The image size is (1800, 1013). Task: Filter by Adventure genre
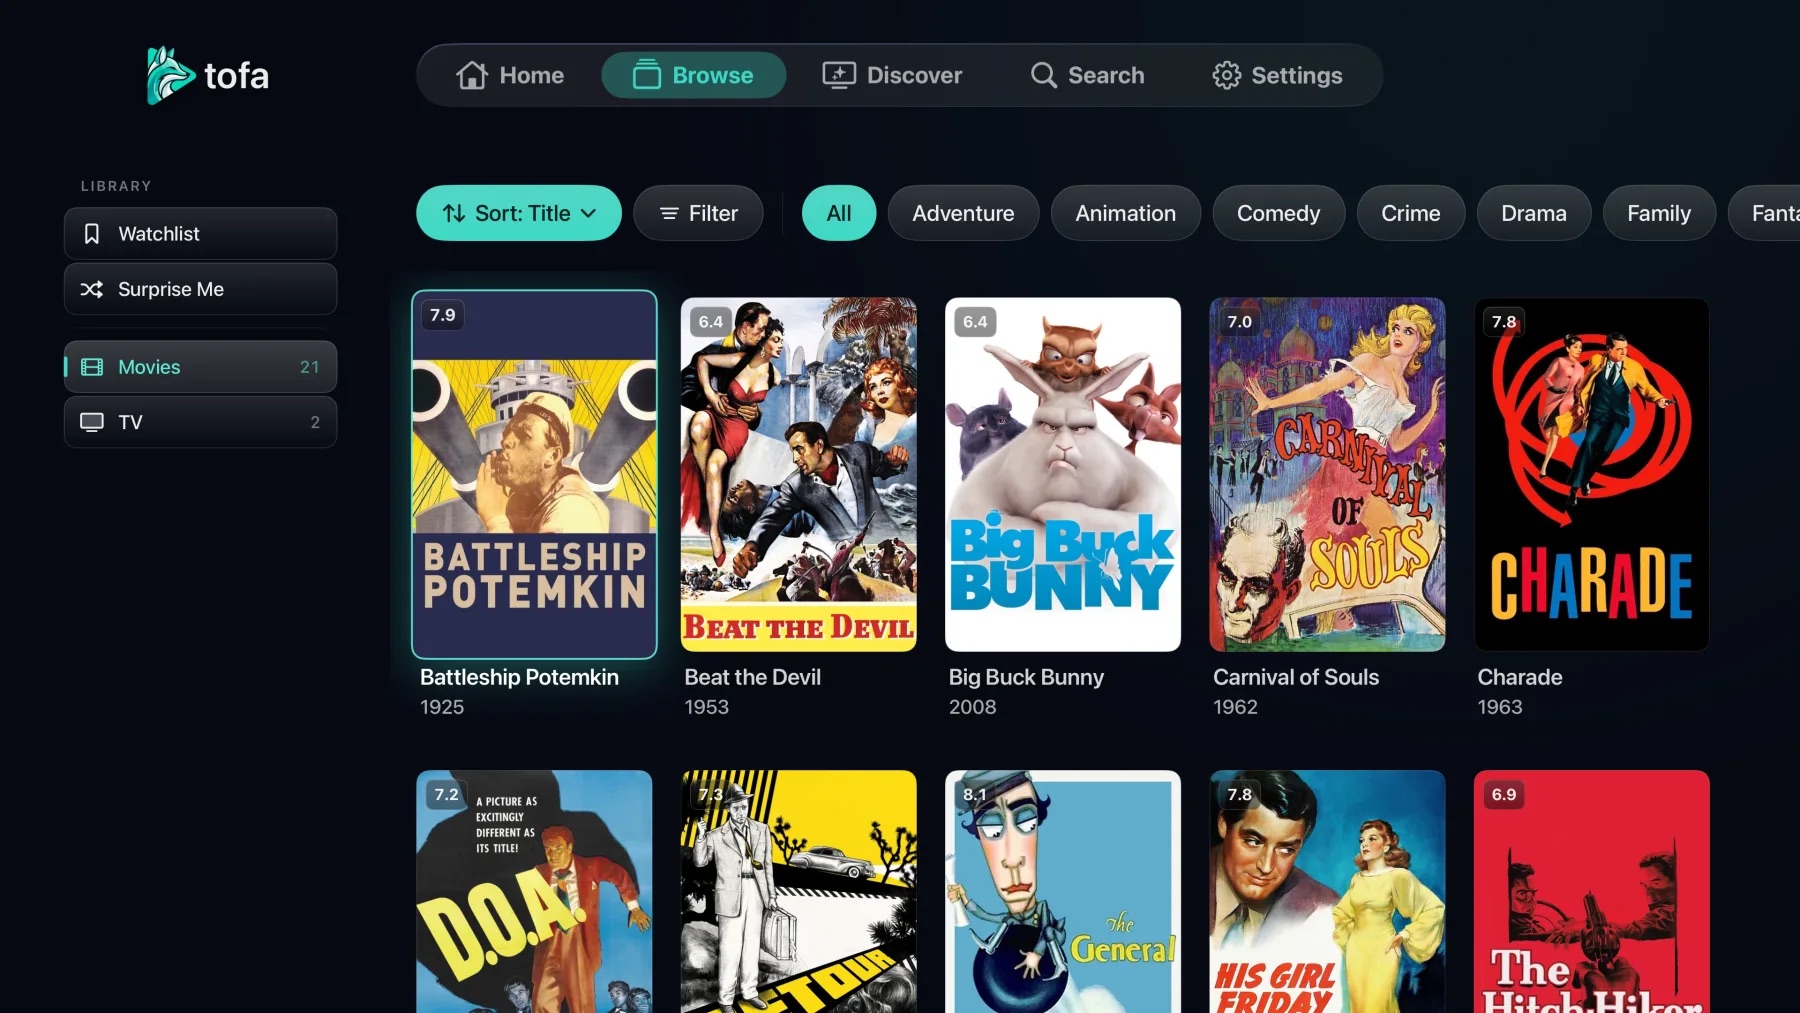[x=963, y=213]
